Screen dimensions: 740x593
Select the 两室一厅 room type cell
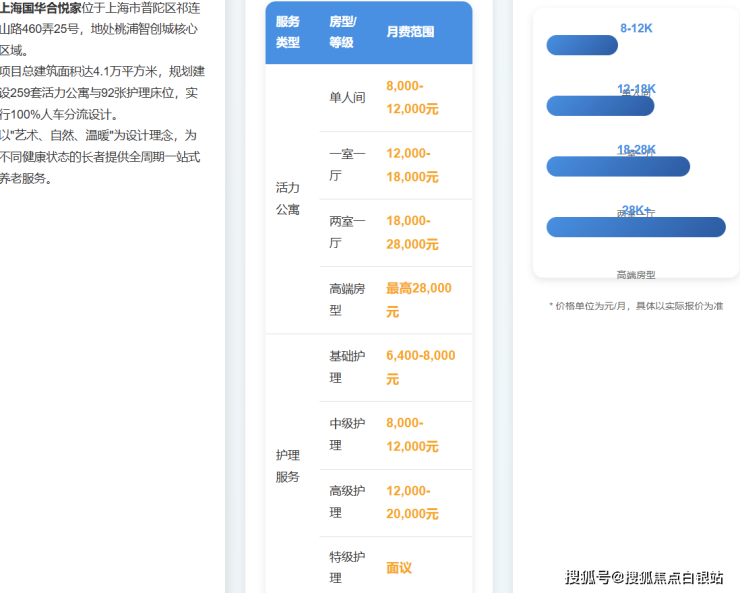(x=347, y=232)
